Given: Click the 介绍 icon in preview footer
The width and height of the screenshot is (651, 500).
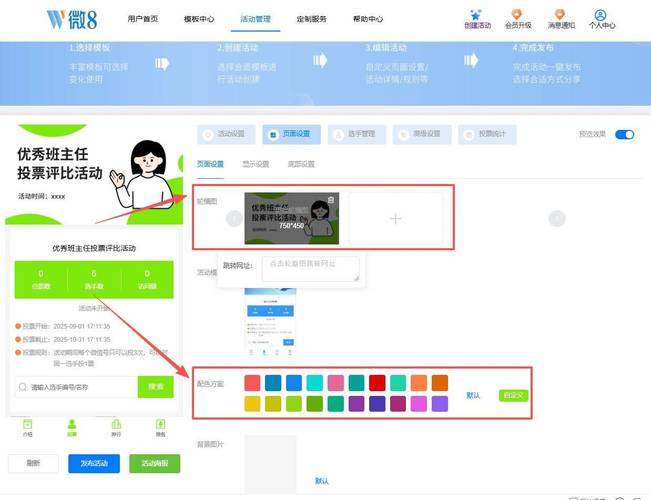Looking at the screenshot, I should (27, 427).
